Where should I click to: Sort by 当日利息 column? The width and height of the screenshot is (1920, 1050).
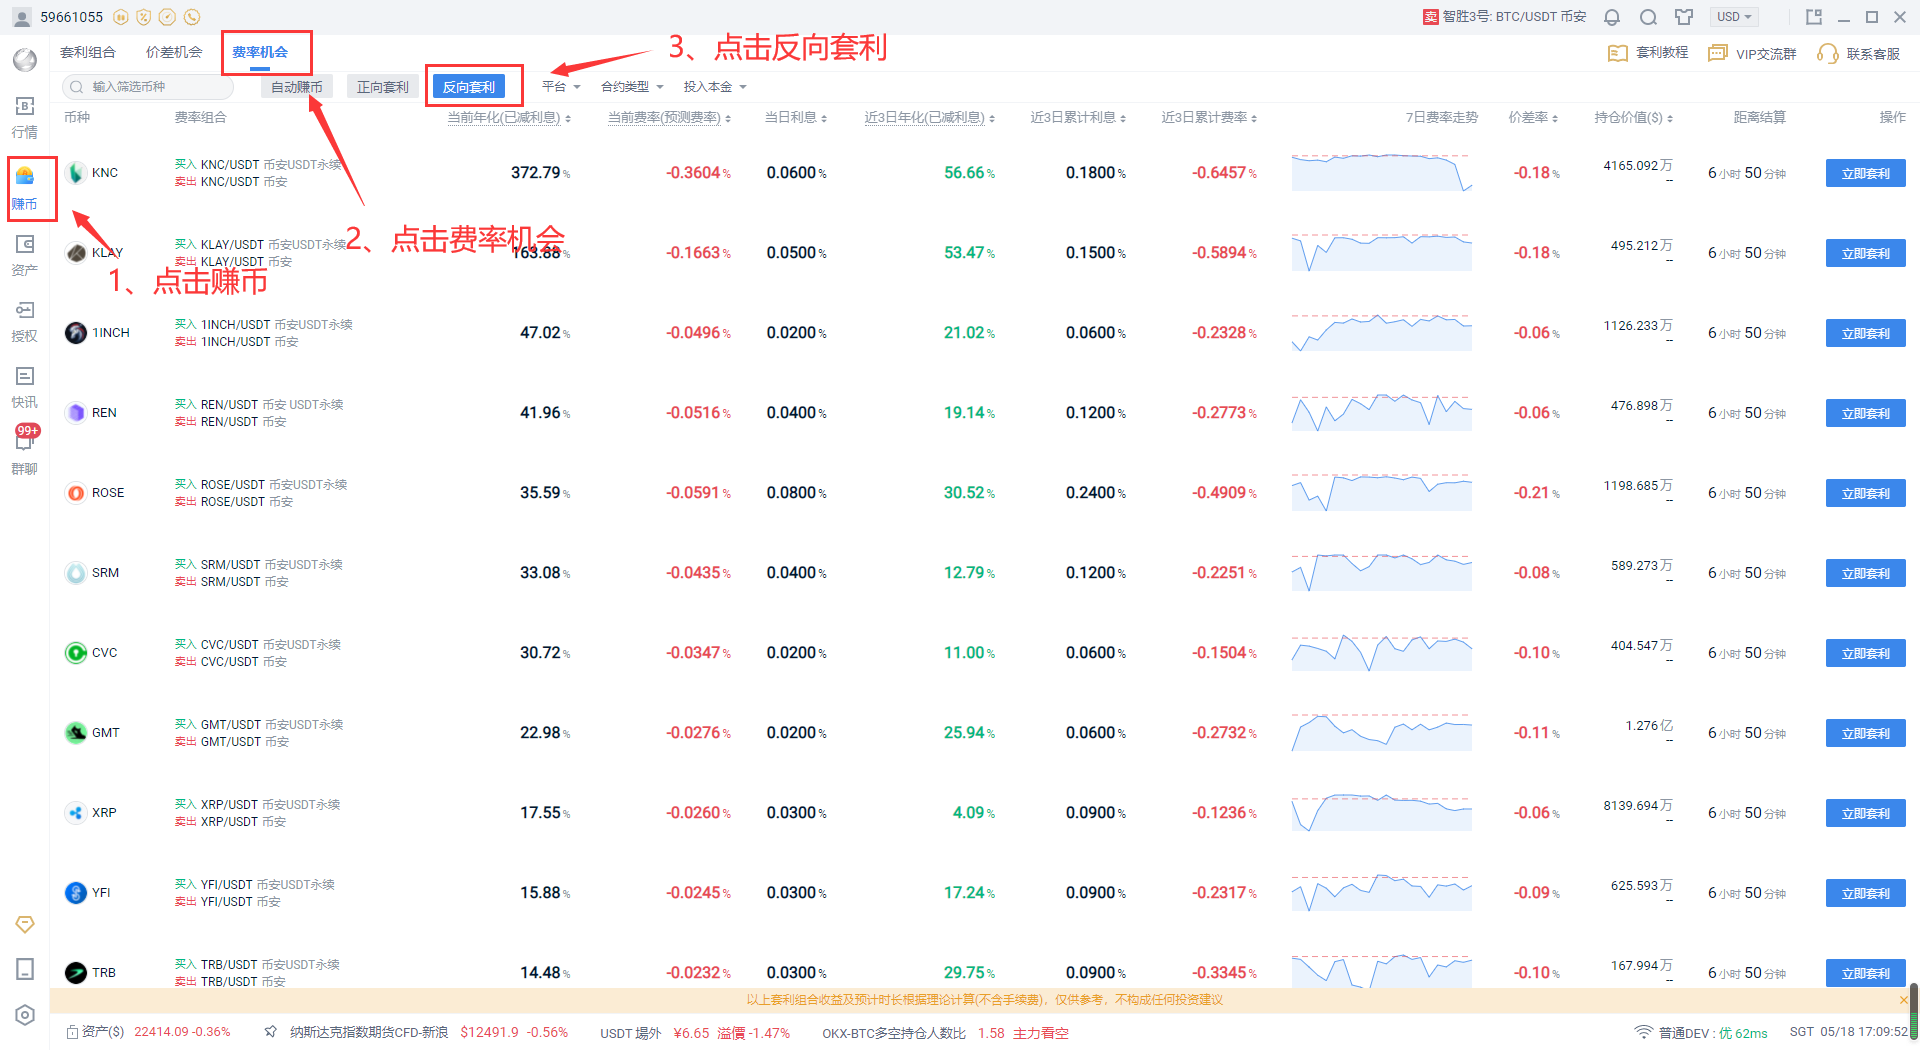pyautogui.click(x=796, y=118)
